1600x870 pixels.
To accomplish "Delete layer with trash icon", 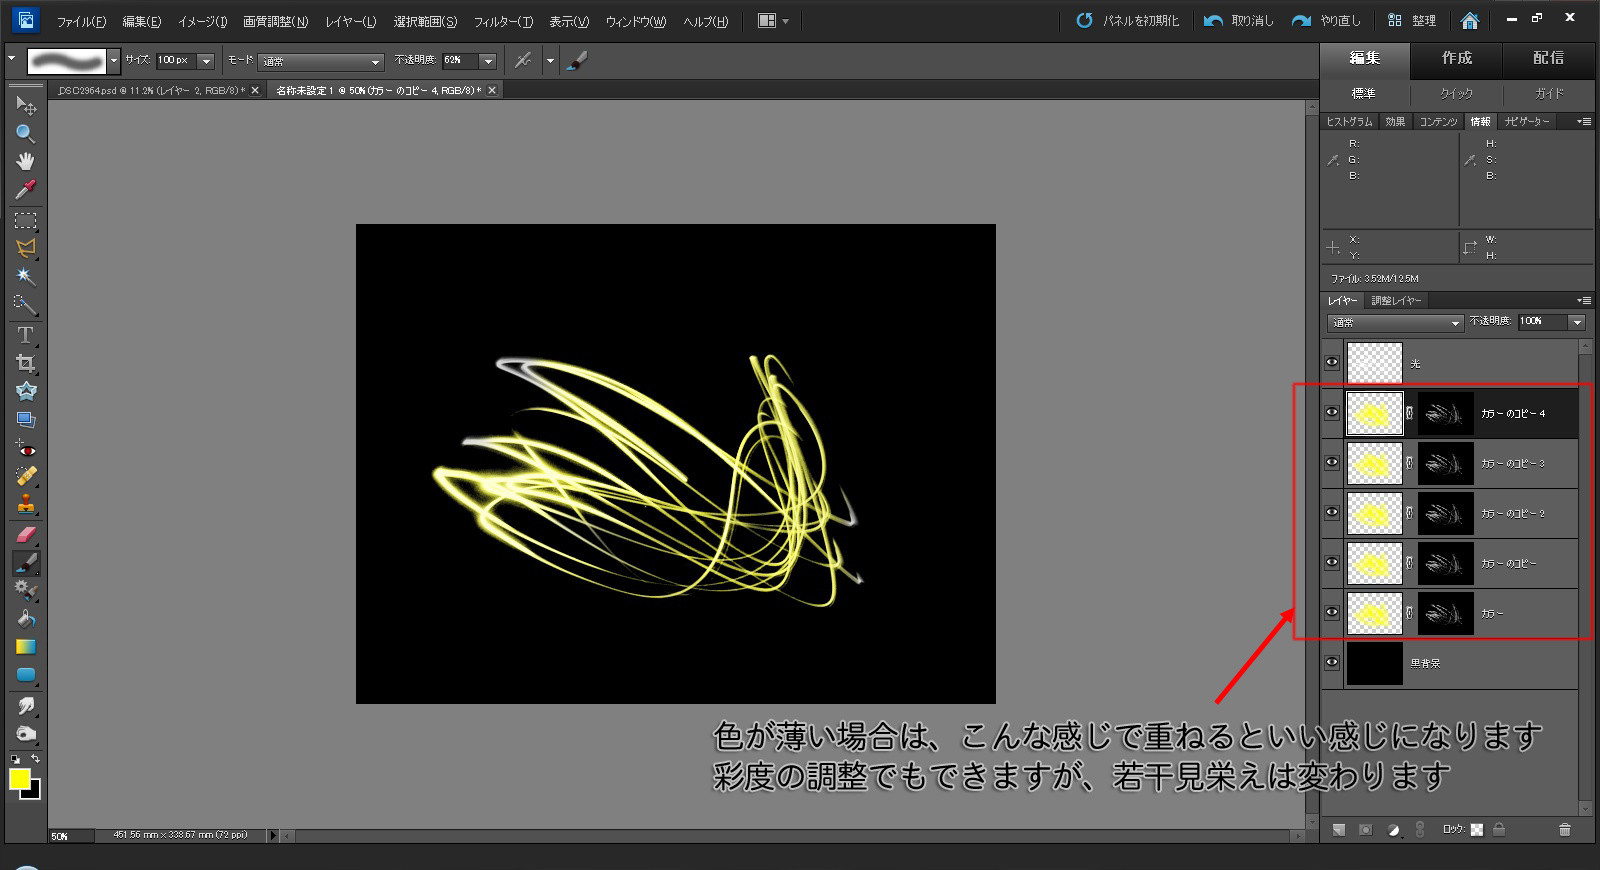I will click(x=1564, y=829).
